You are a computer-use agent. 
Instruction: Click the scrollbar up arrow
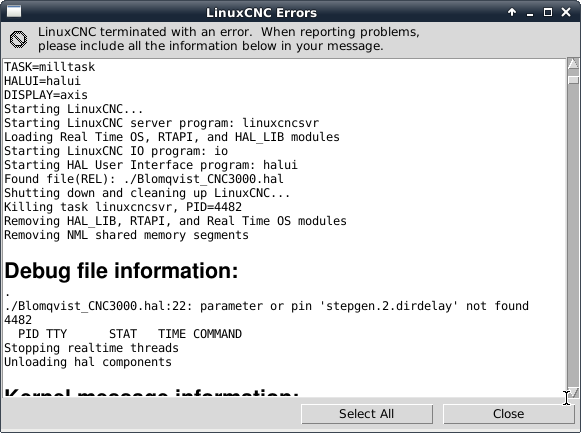tap(573, 64)
